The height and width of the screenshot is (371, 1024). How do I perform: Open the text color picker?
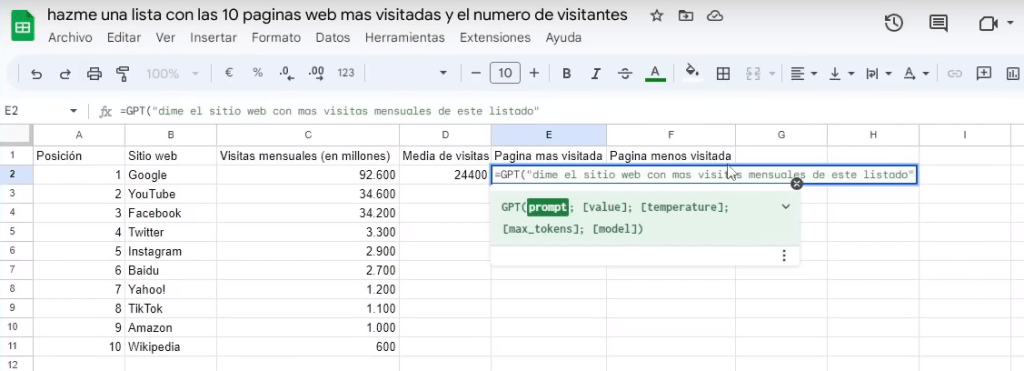tap(655, 74)
